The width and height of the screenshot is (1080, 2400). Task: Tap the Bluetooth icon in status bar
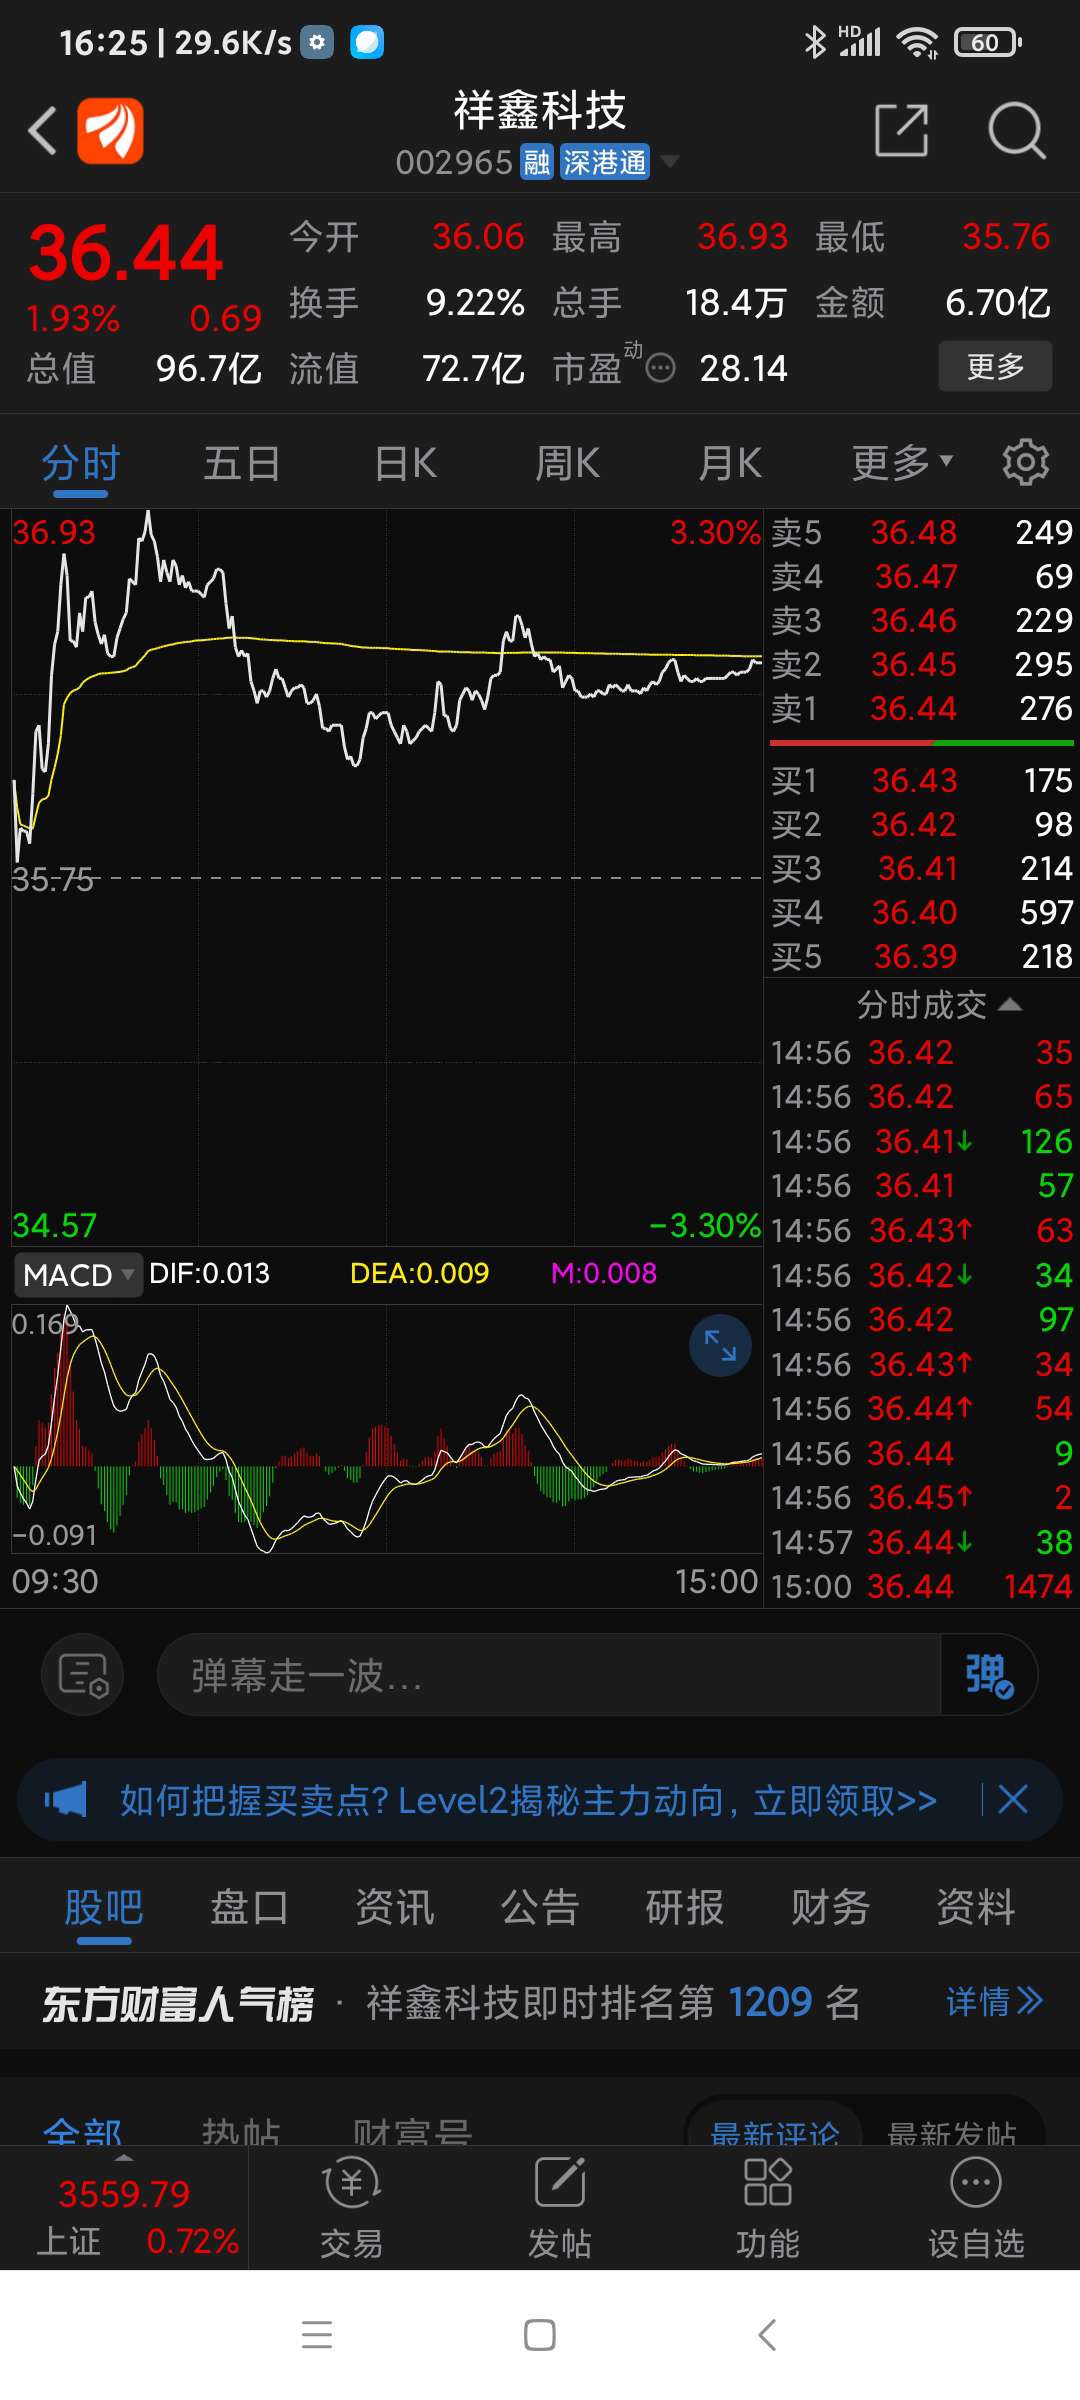pos(815,42)
